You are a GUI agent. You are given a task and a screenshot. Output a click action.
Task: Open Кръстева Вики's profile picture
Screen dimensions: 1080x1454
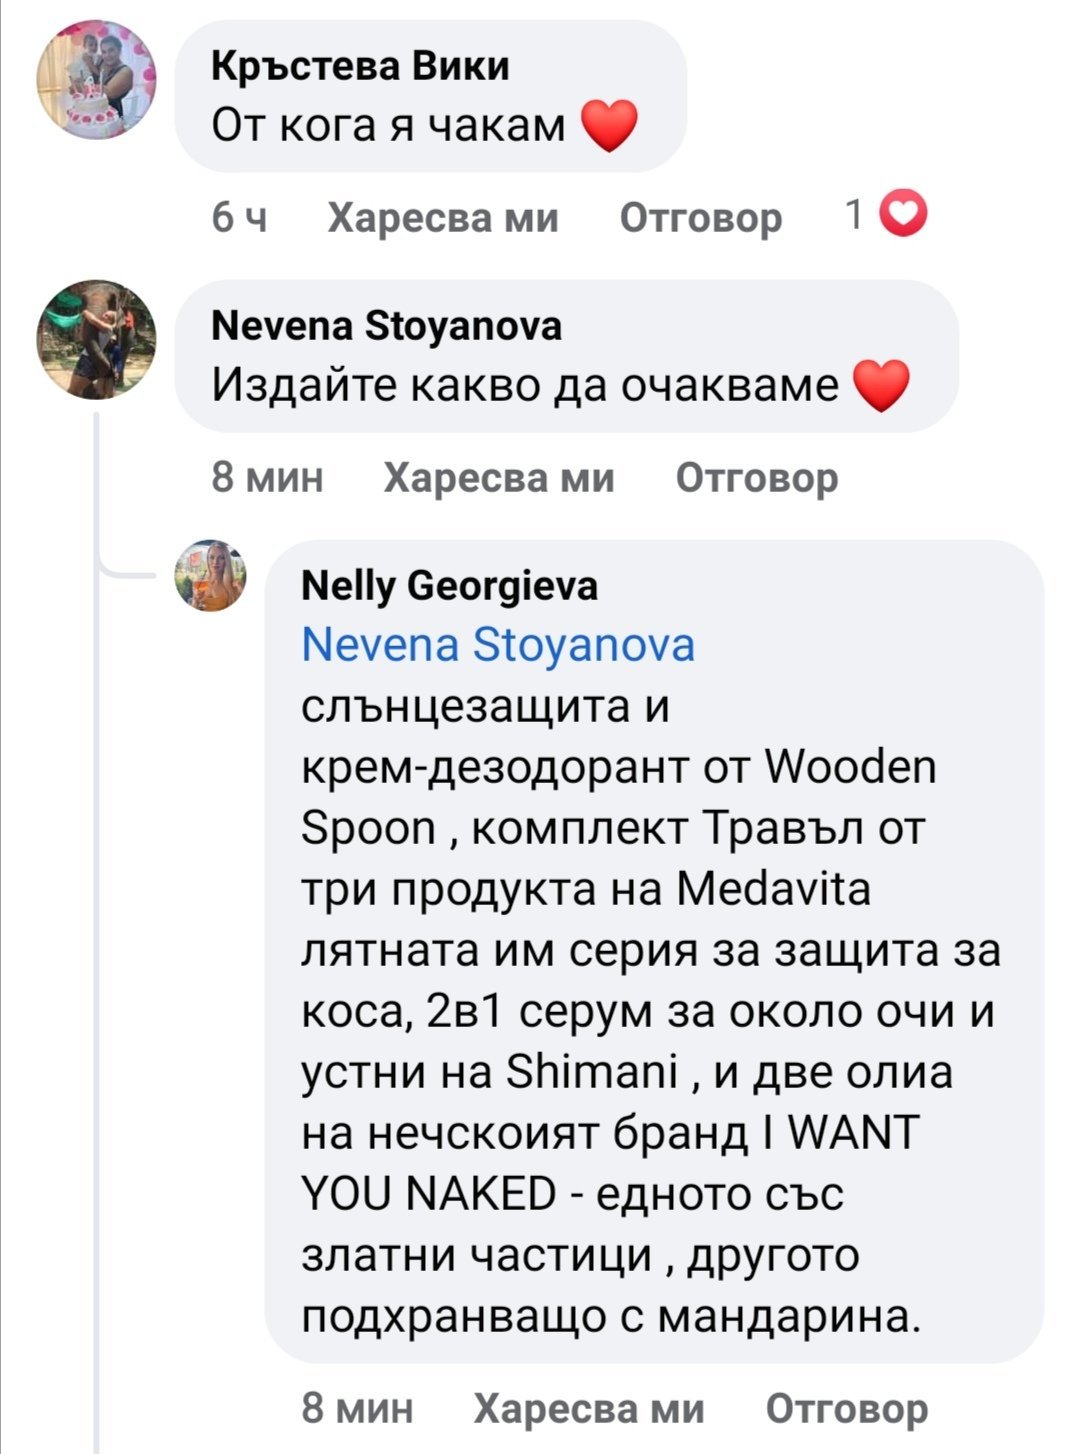[96, 80]
